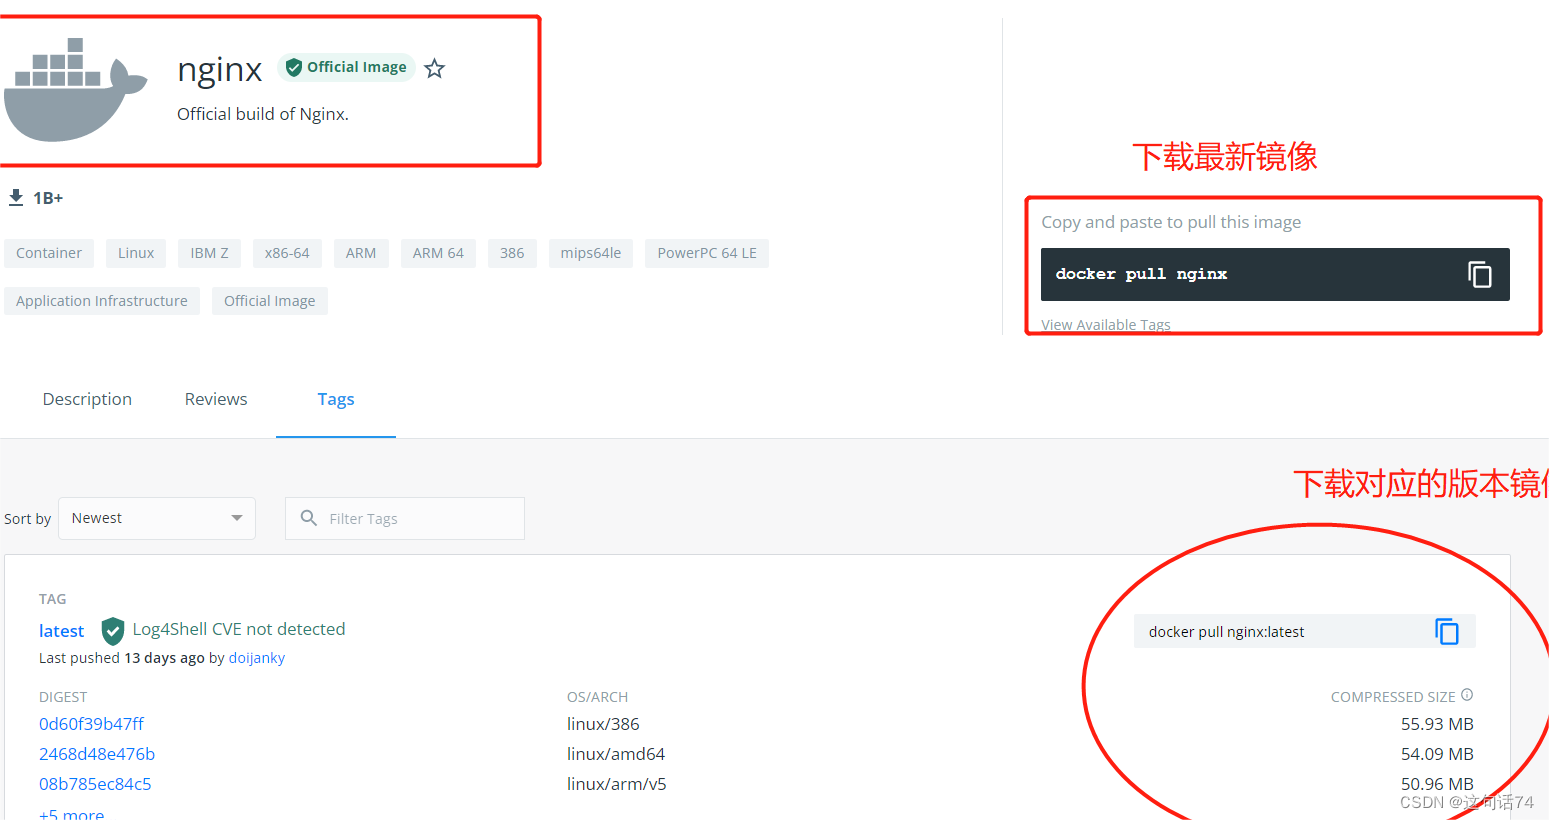
Task: Click the download count icon showing 1B+
Action: point(16,196)
